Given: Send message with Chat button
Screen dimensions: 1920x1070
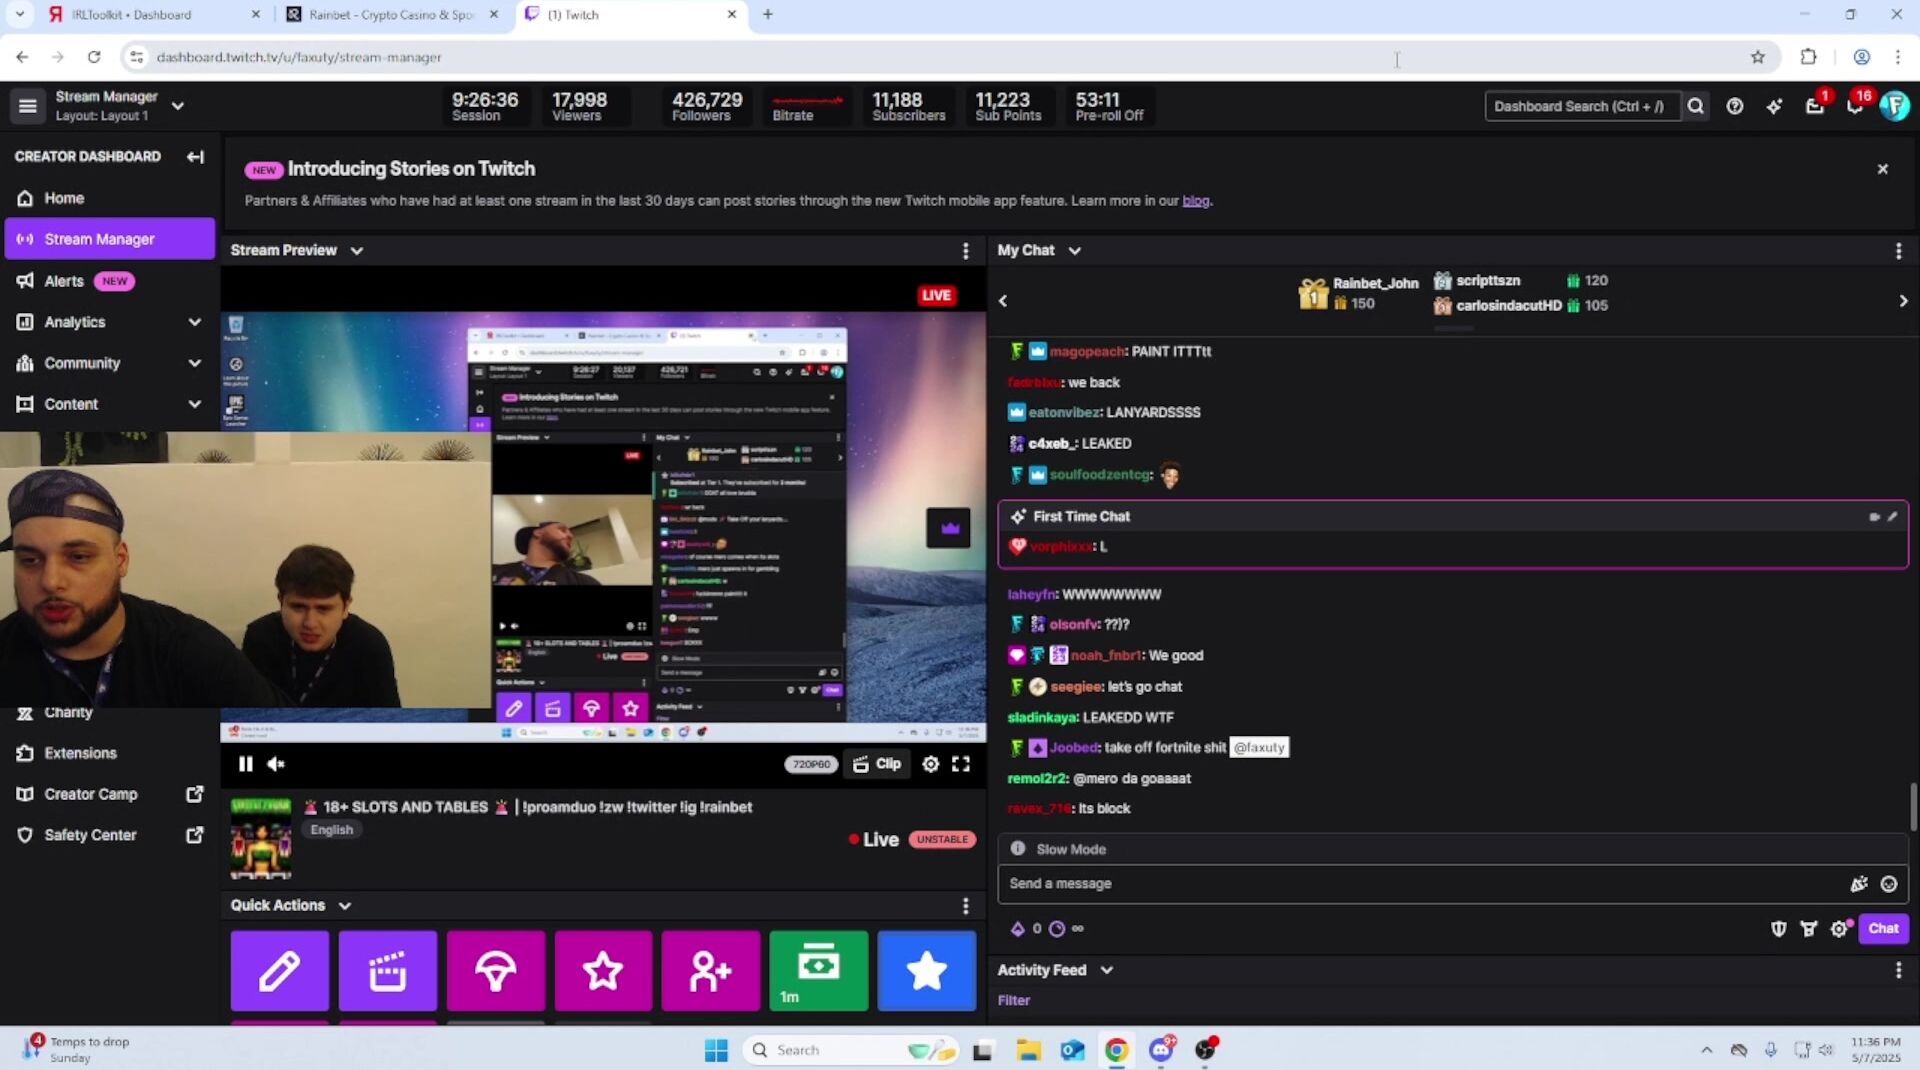Looking at the screenshot, I should [x=1884, y=929].
